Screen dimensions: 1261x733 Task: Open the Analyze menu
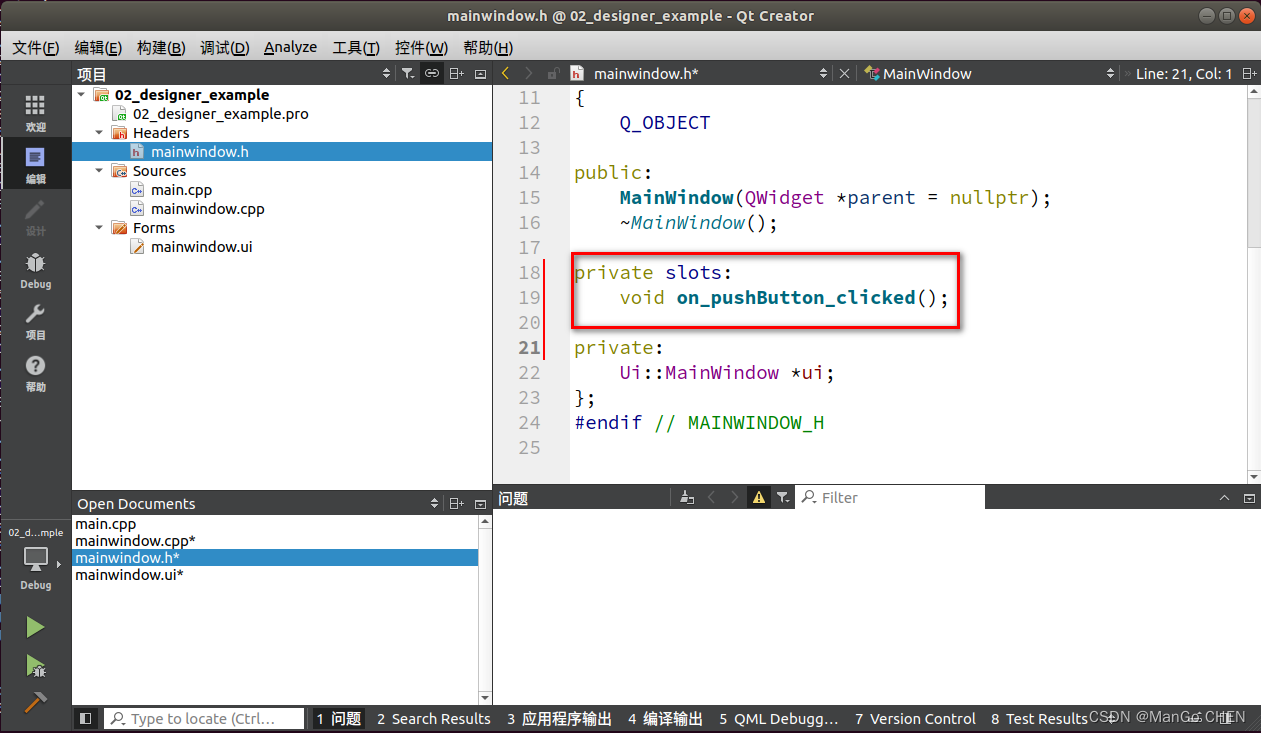(290, 47)
